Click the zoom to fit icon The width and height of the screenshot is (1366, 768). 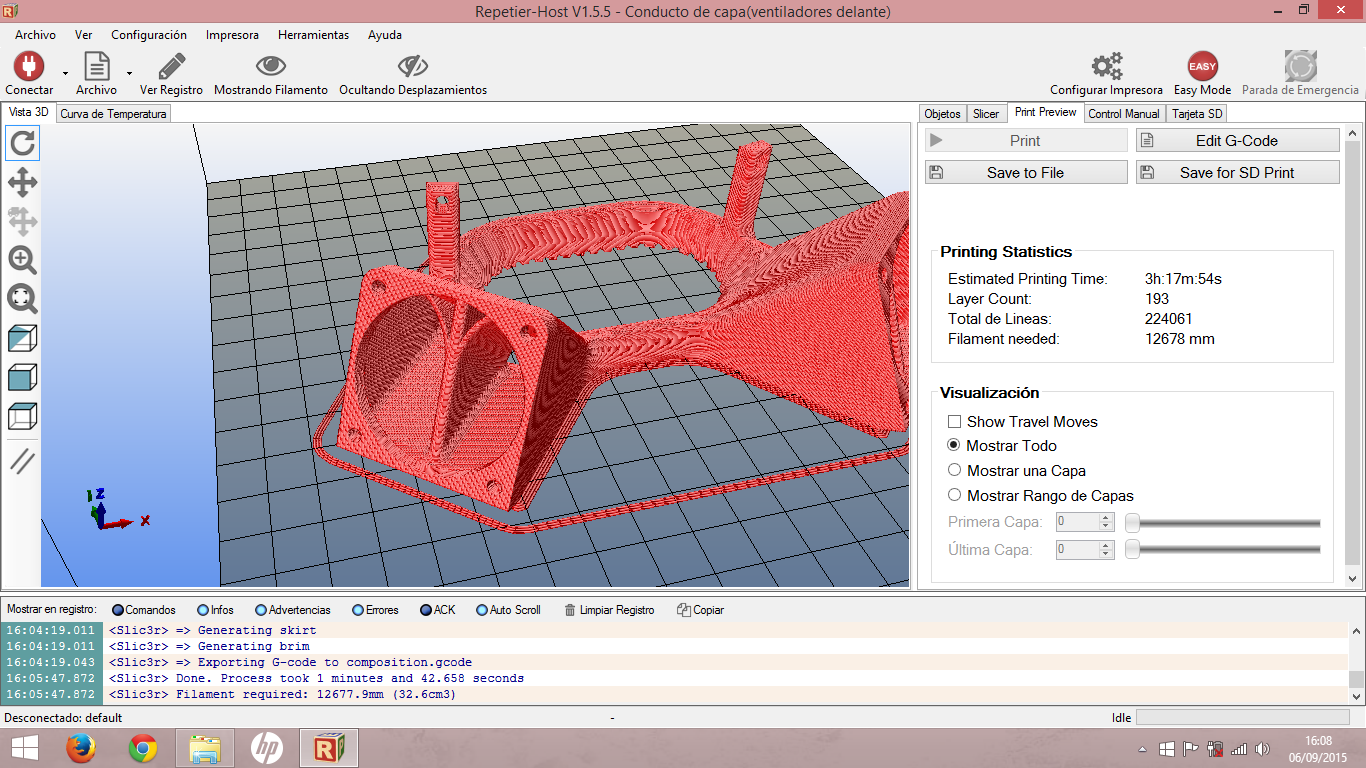(x=22, y=298)
